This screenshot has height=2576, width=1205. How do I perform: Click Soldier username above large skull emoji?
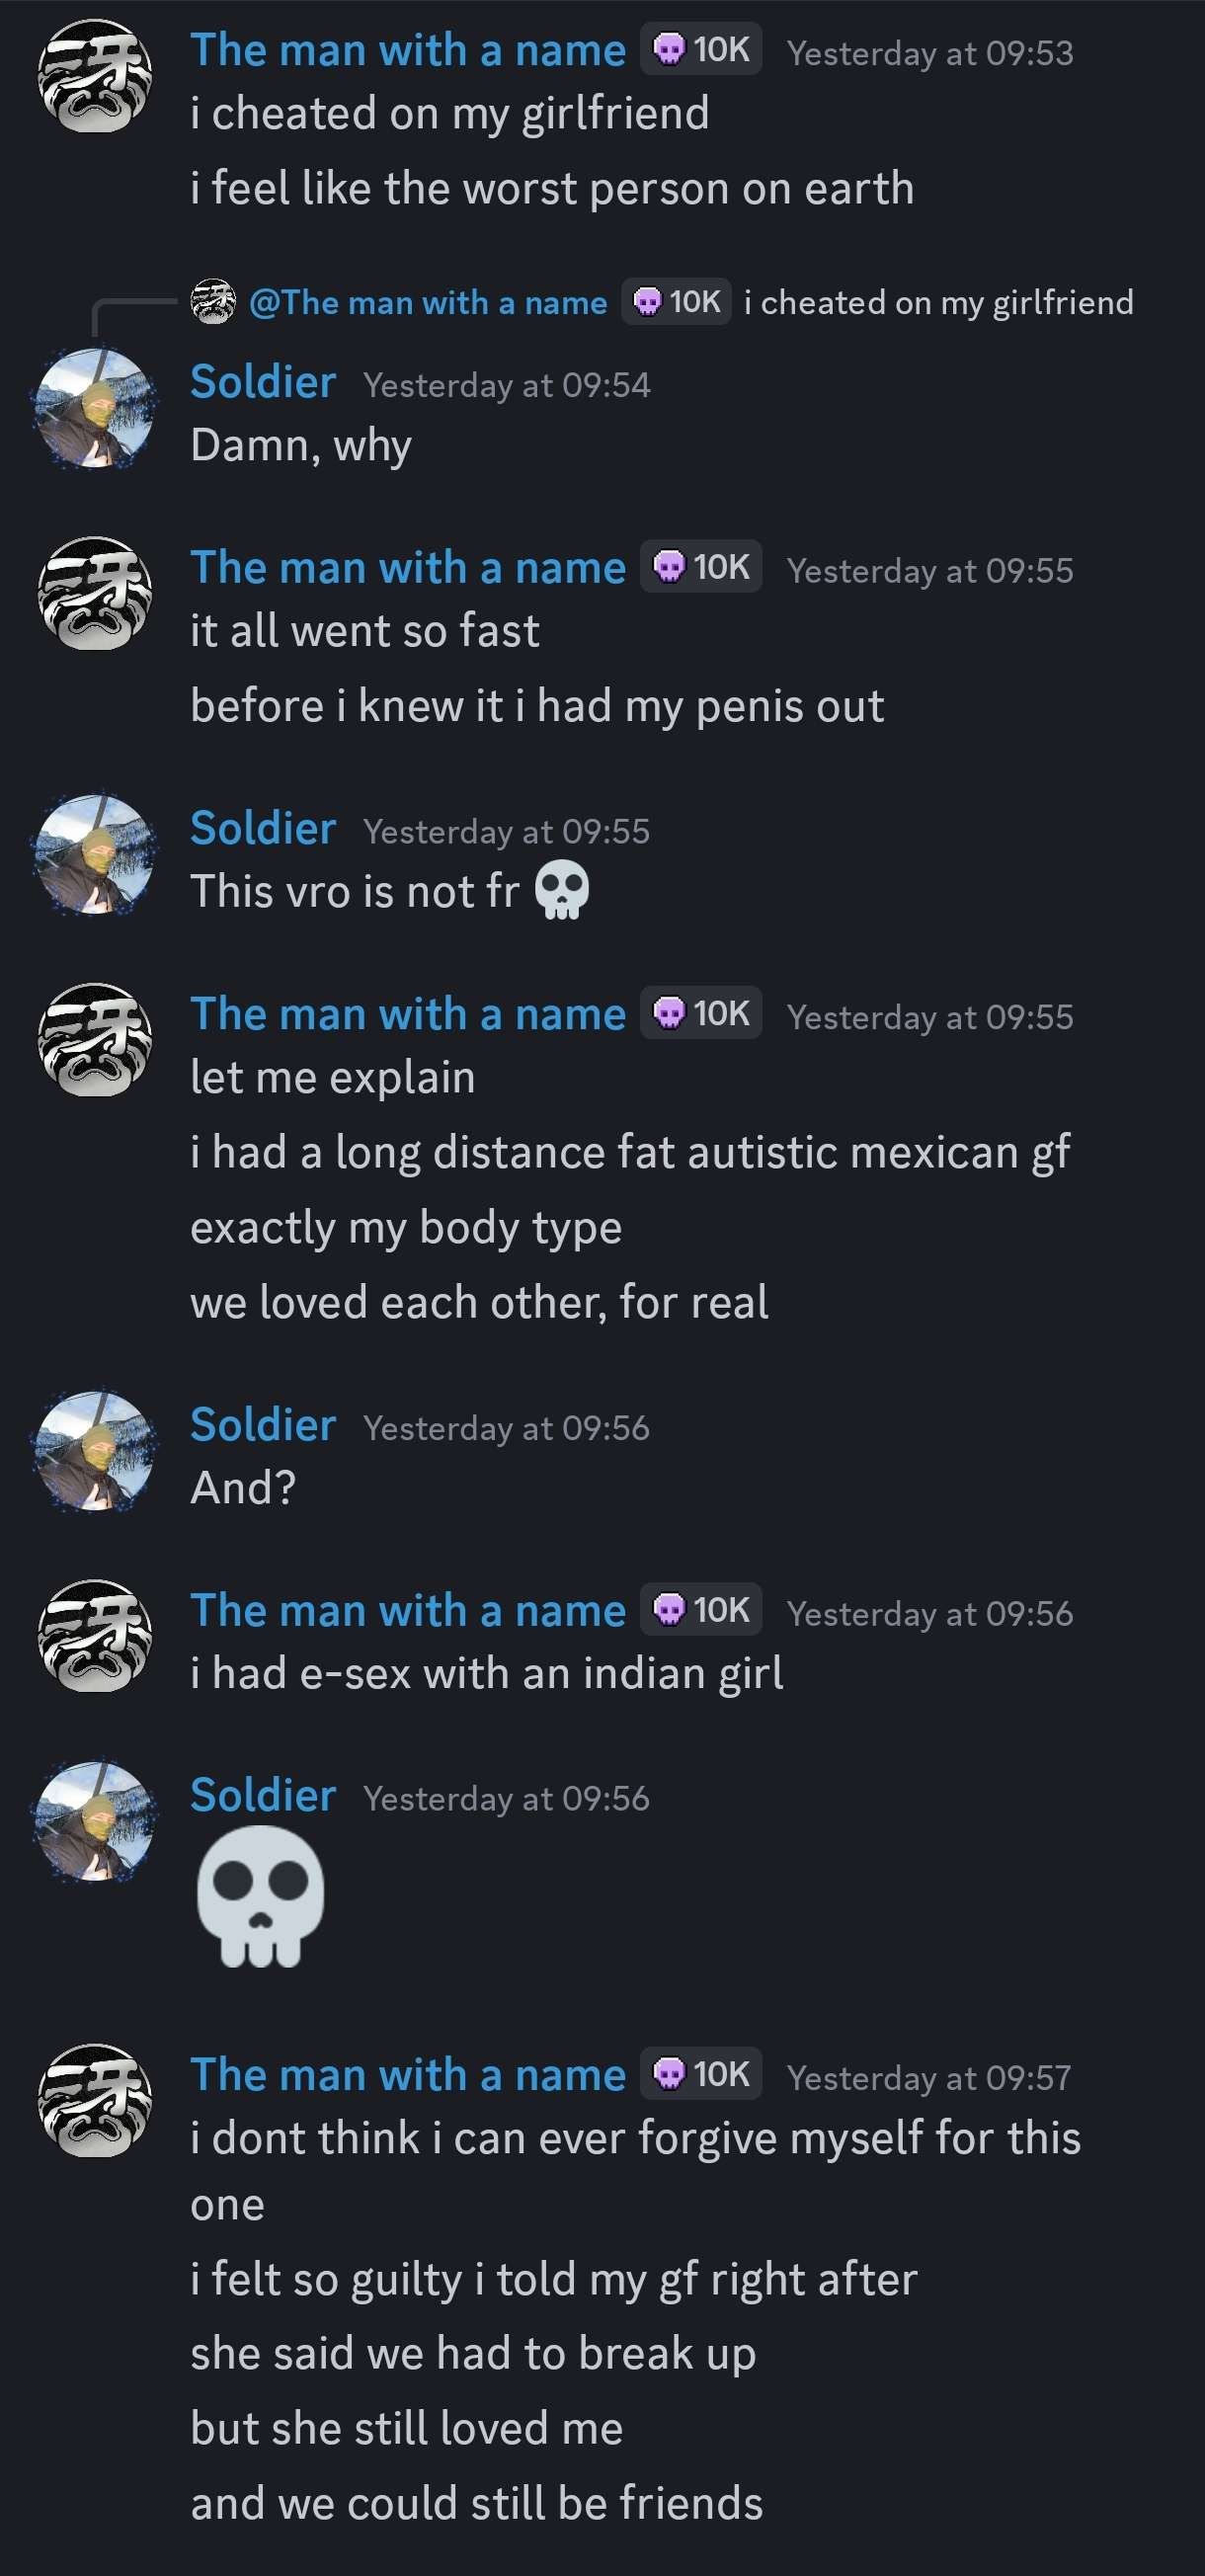point(263,1796)
